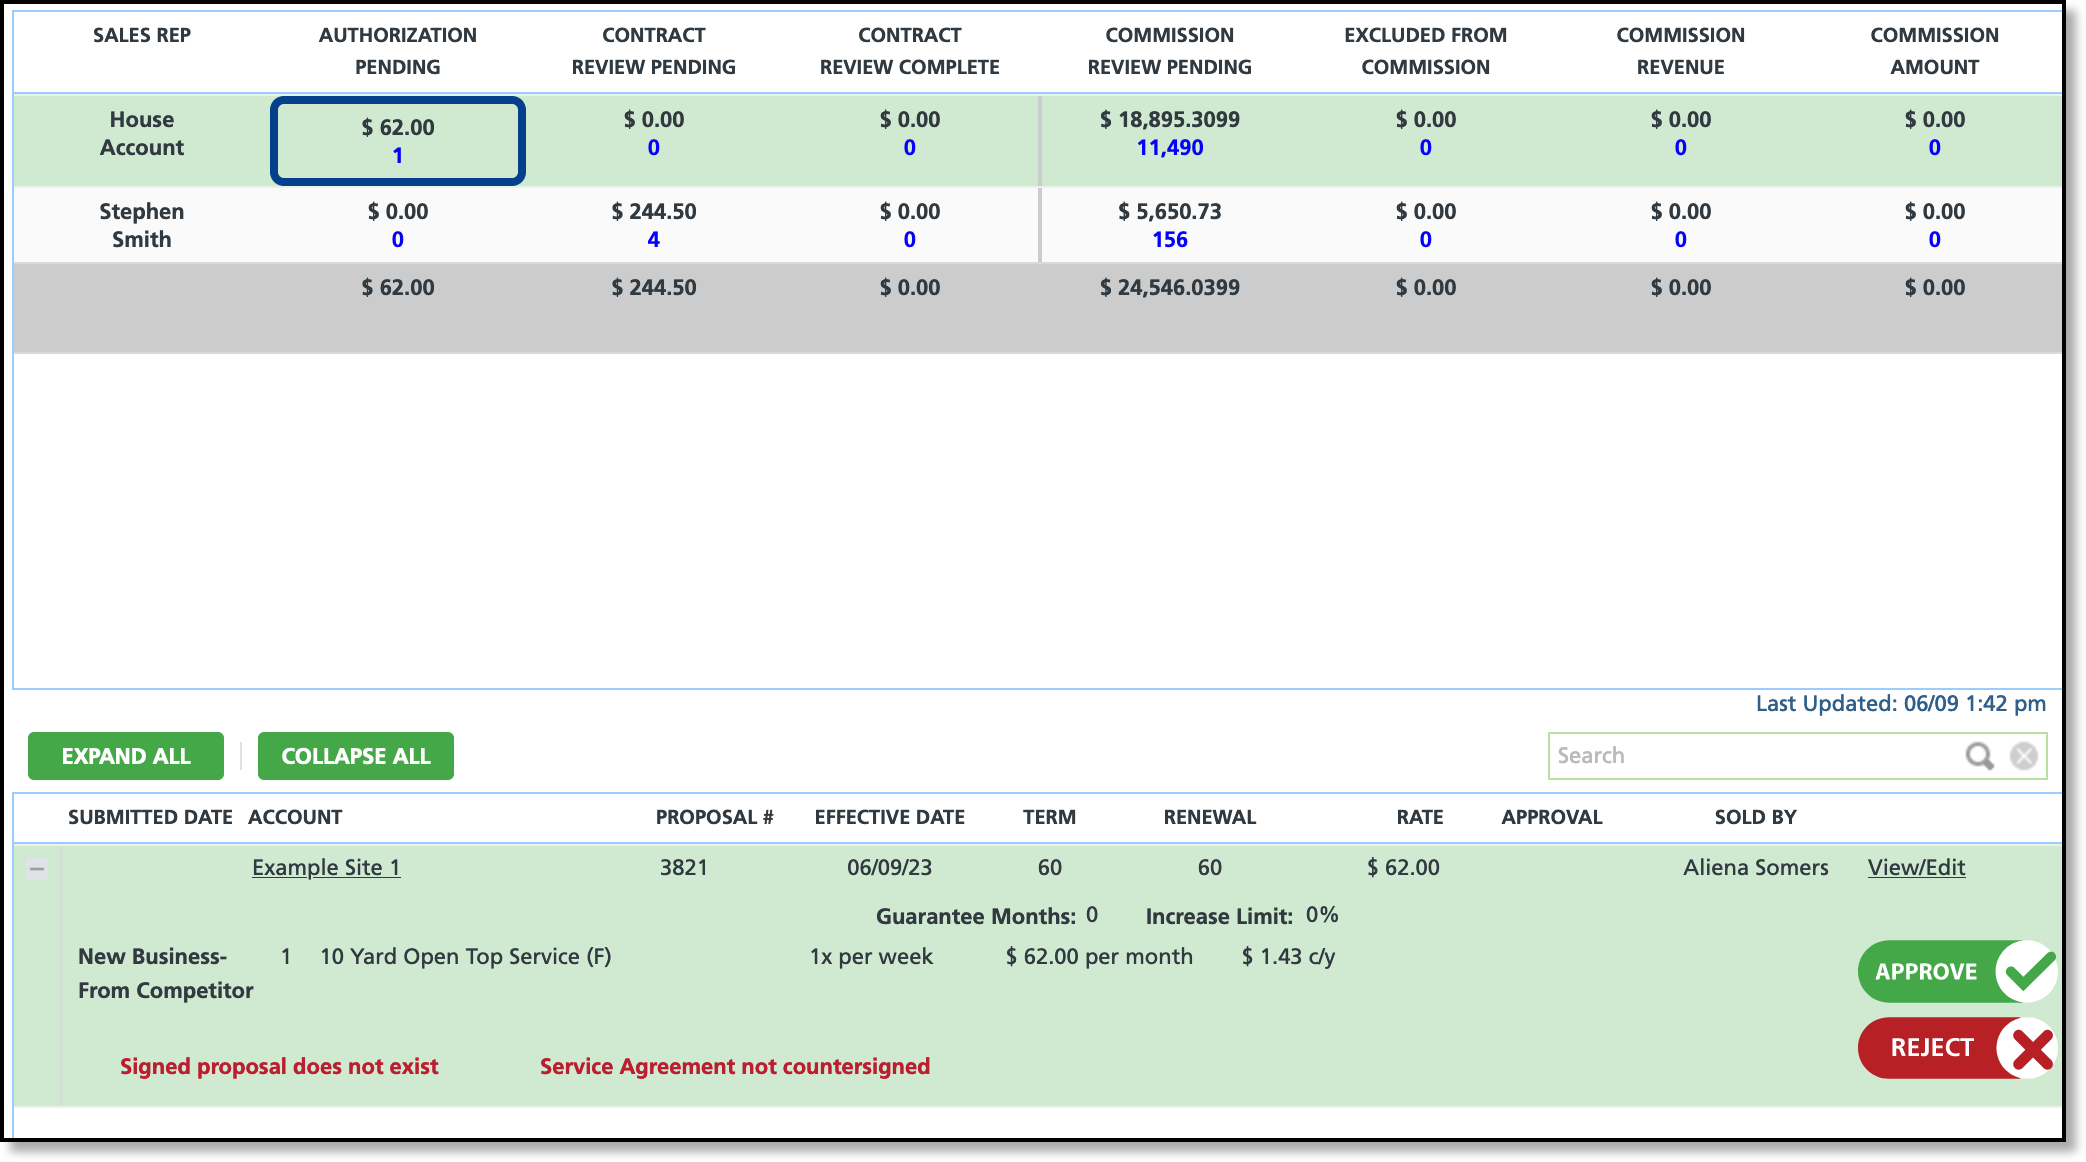This screenshot has height=1162, width=2086.
Task: Clear search with the X icon
Action: point(2024,756)
